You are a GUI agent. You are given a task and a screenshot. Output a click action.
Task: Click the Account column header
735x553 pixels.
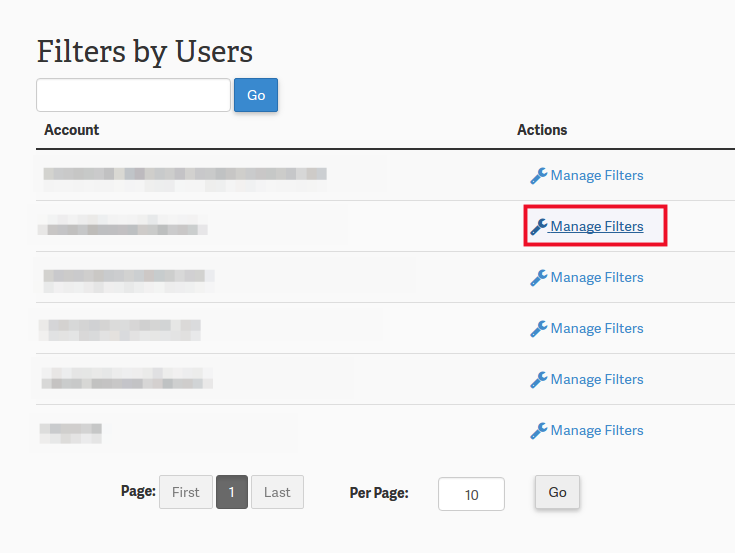pos(72,130)
